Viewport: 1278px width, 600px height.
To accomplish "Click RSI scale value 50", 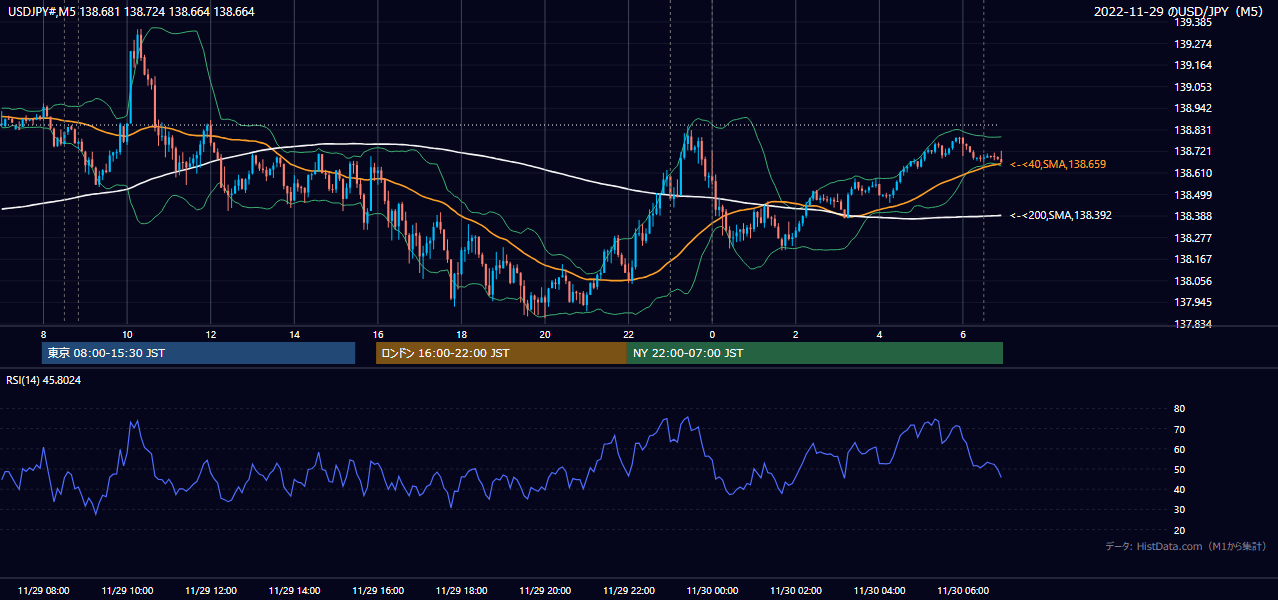I will (x=1180, y=469).
